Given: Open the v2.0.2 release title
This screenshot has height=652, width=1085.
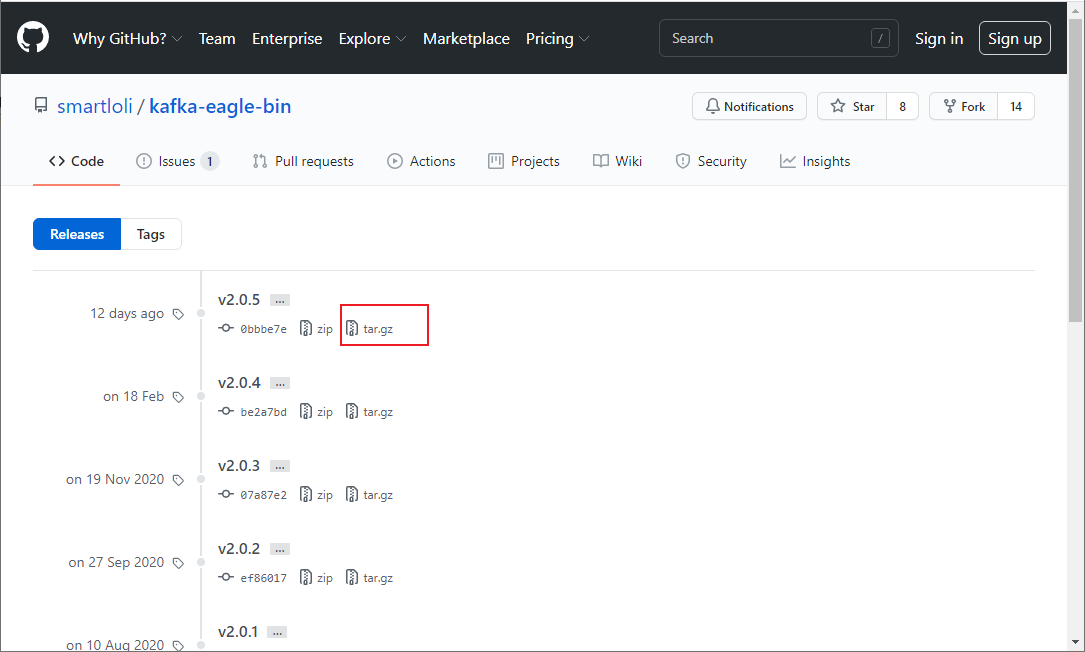Looking at the screenshot, I should (239, 549).
